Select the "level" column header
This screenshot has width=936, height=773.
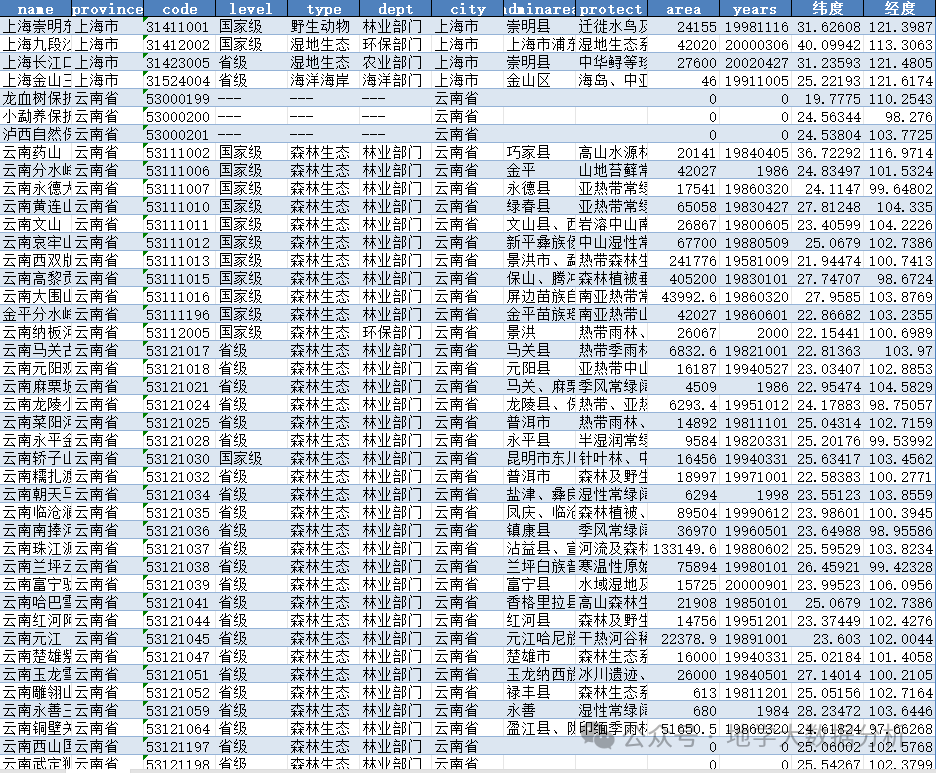pos(251,9)
